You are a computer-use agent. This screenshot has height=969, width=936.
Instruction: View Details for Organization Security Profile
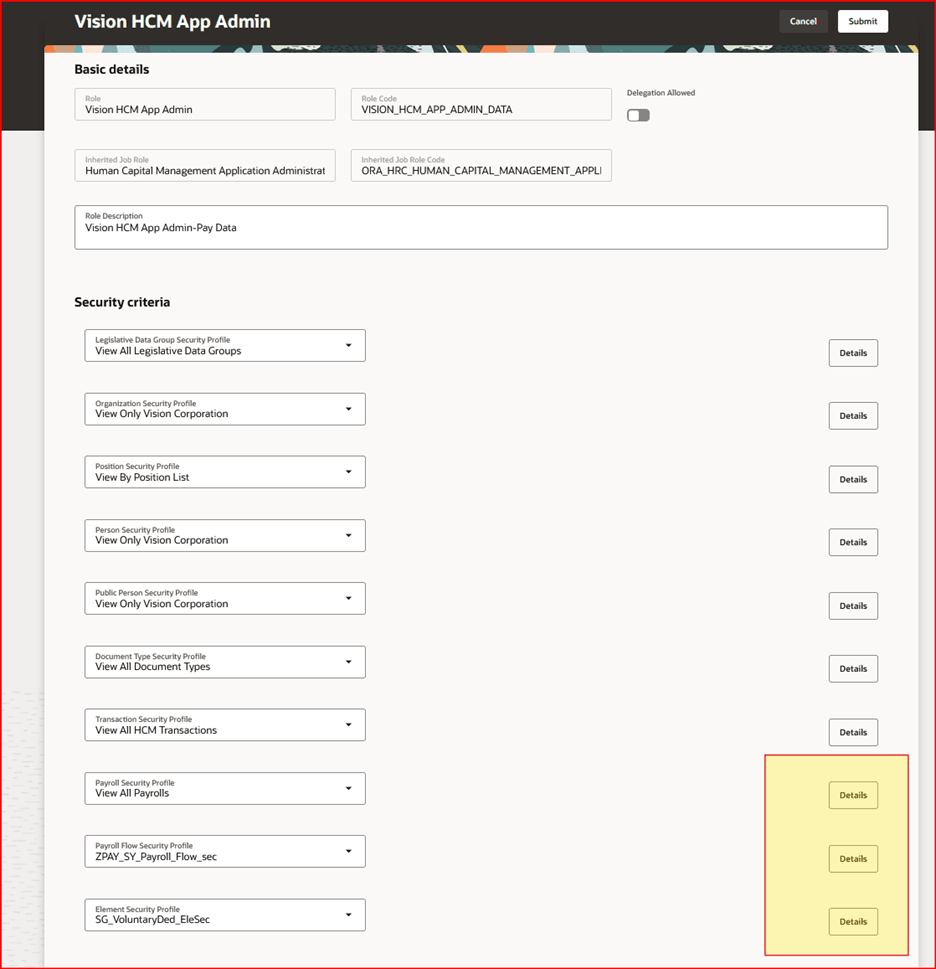tap(853, 416)
